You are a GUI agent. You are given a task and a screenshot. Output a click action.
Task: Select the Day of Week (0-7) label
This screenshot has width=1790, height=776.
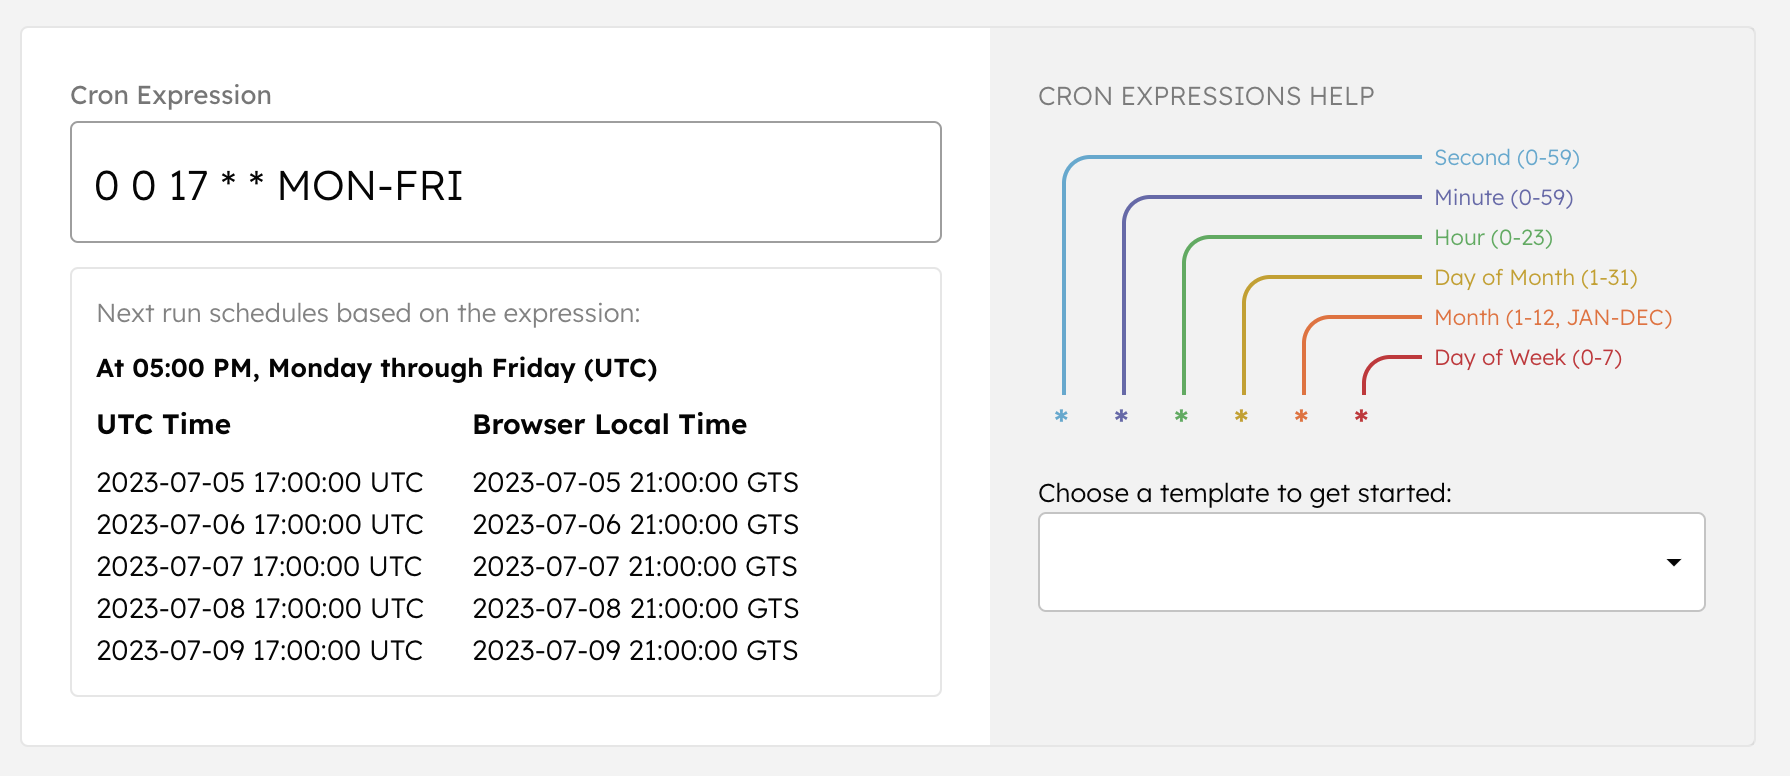click(x=1528, y=357)
